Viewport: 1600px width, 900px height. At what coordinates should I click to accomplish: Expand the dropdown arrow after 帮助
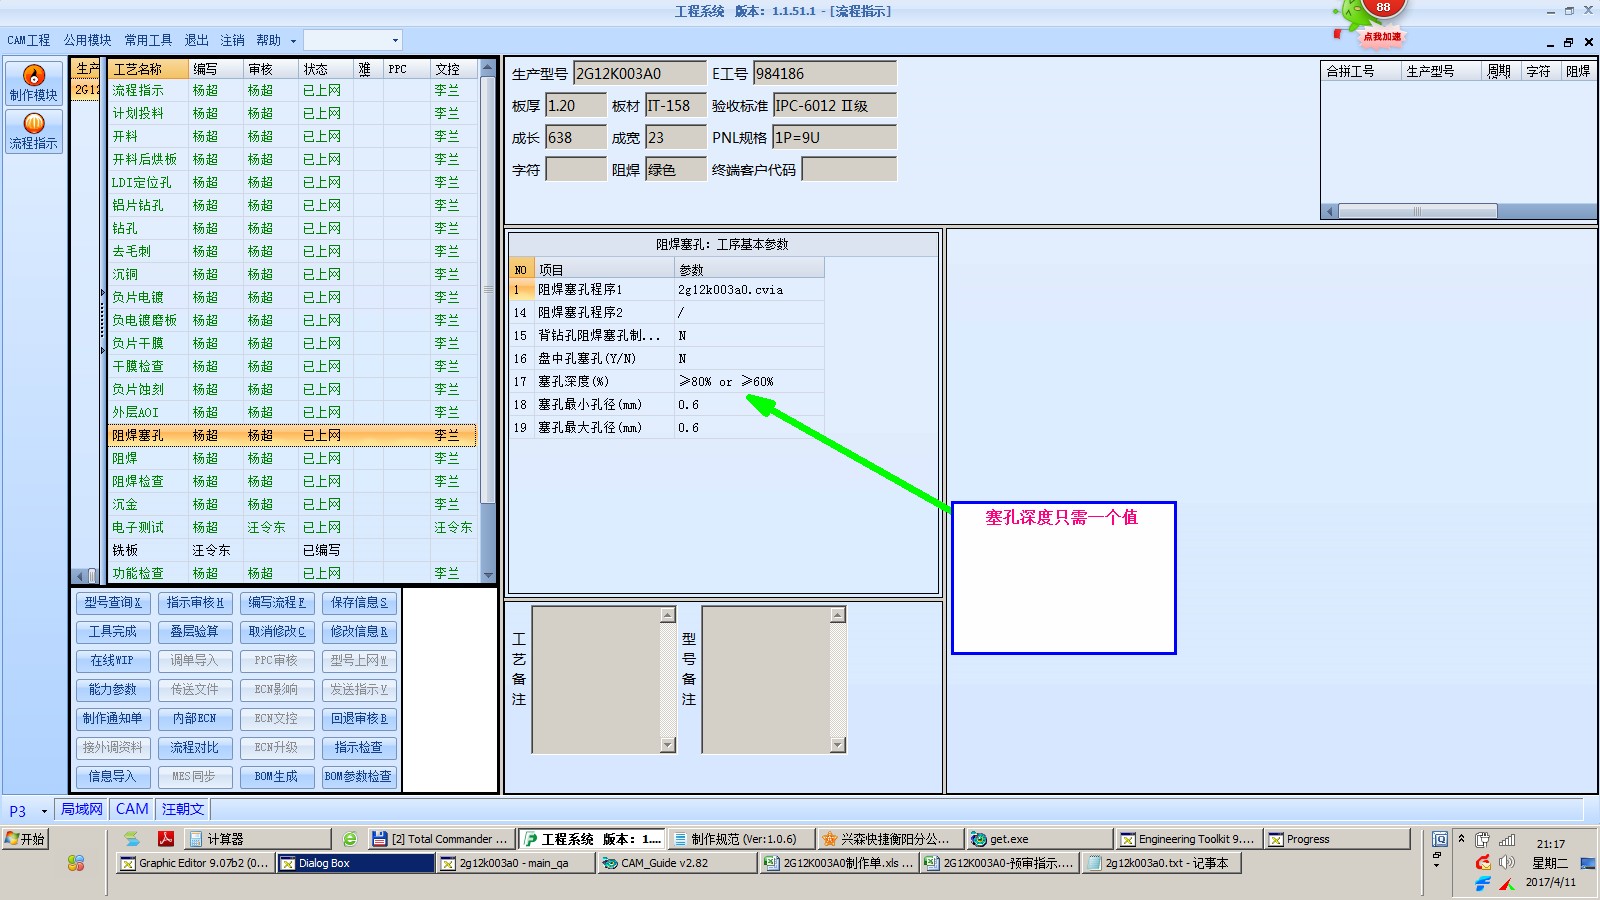pyautogui.click(x=293, y=41)
